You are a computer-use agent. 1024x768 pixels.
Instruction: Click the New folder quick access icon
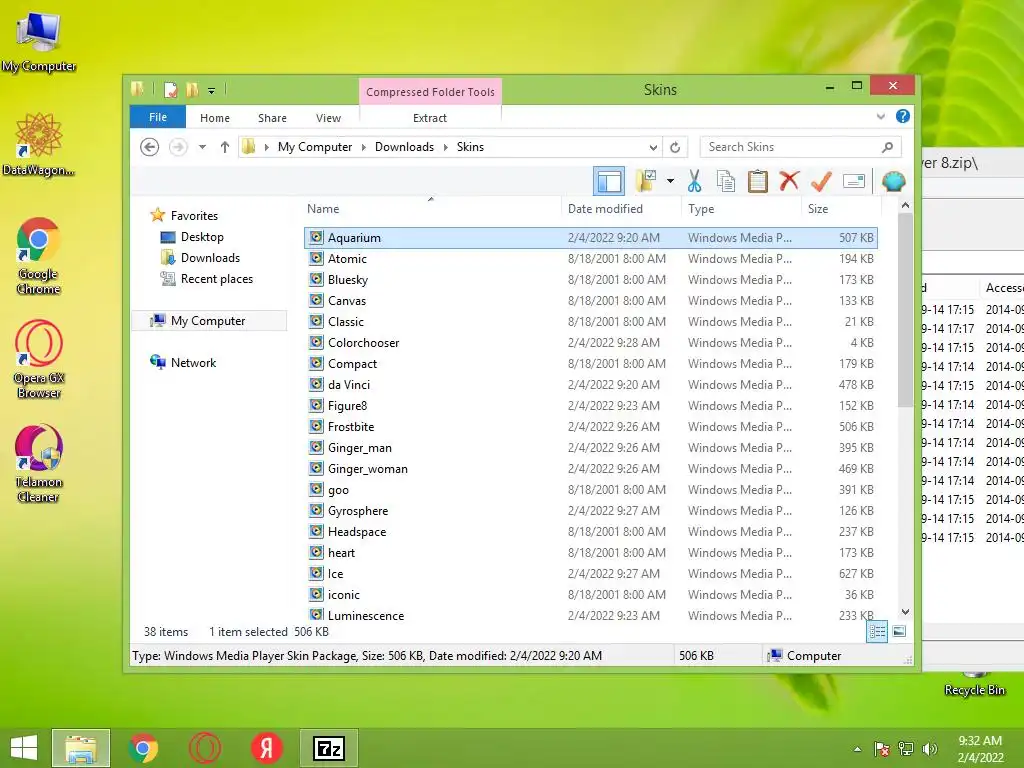pyautogui.click(x=192, y=90)
